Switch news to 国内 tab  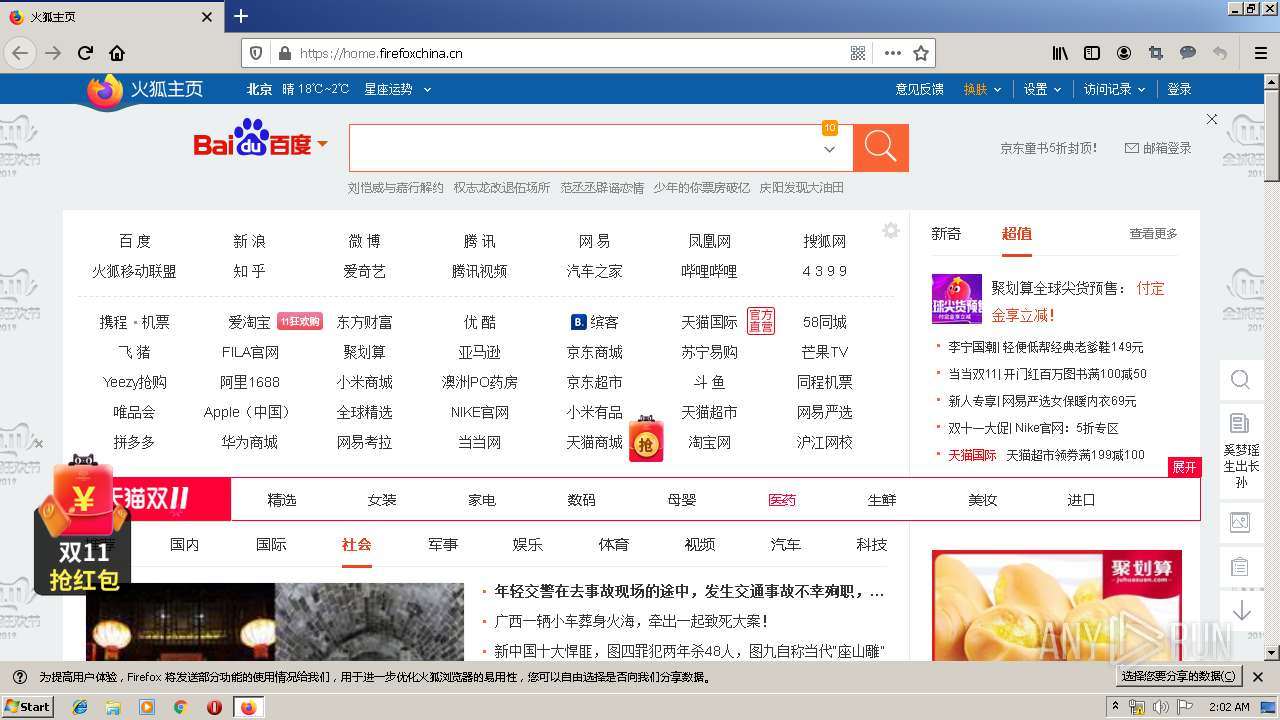point(185,544)
